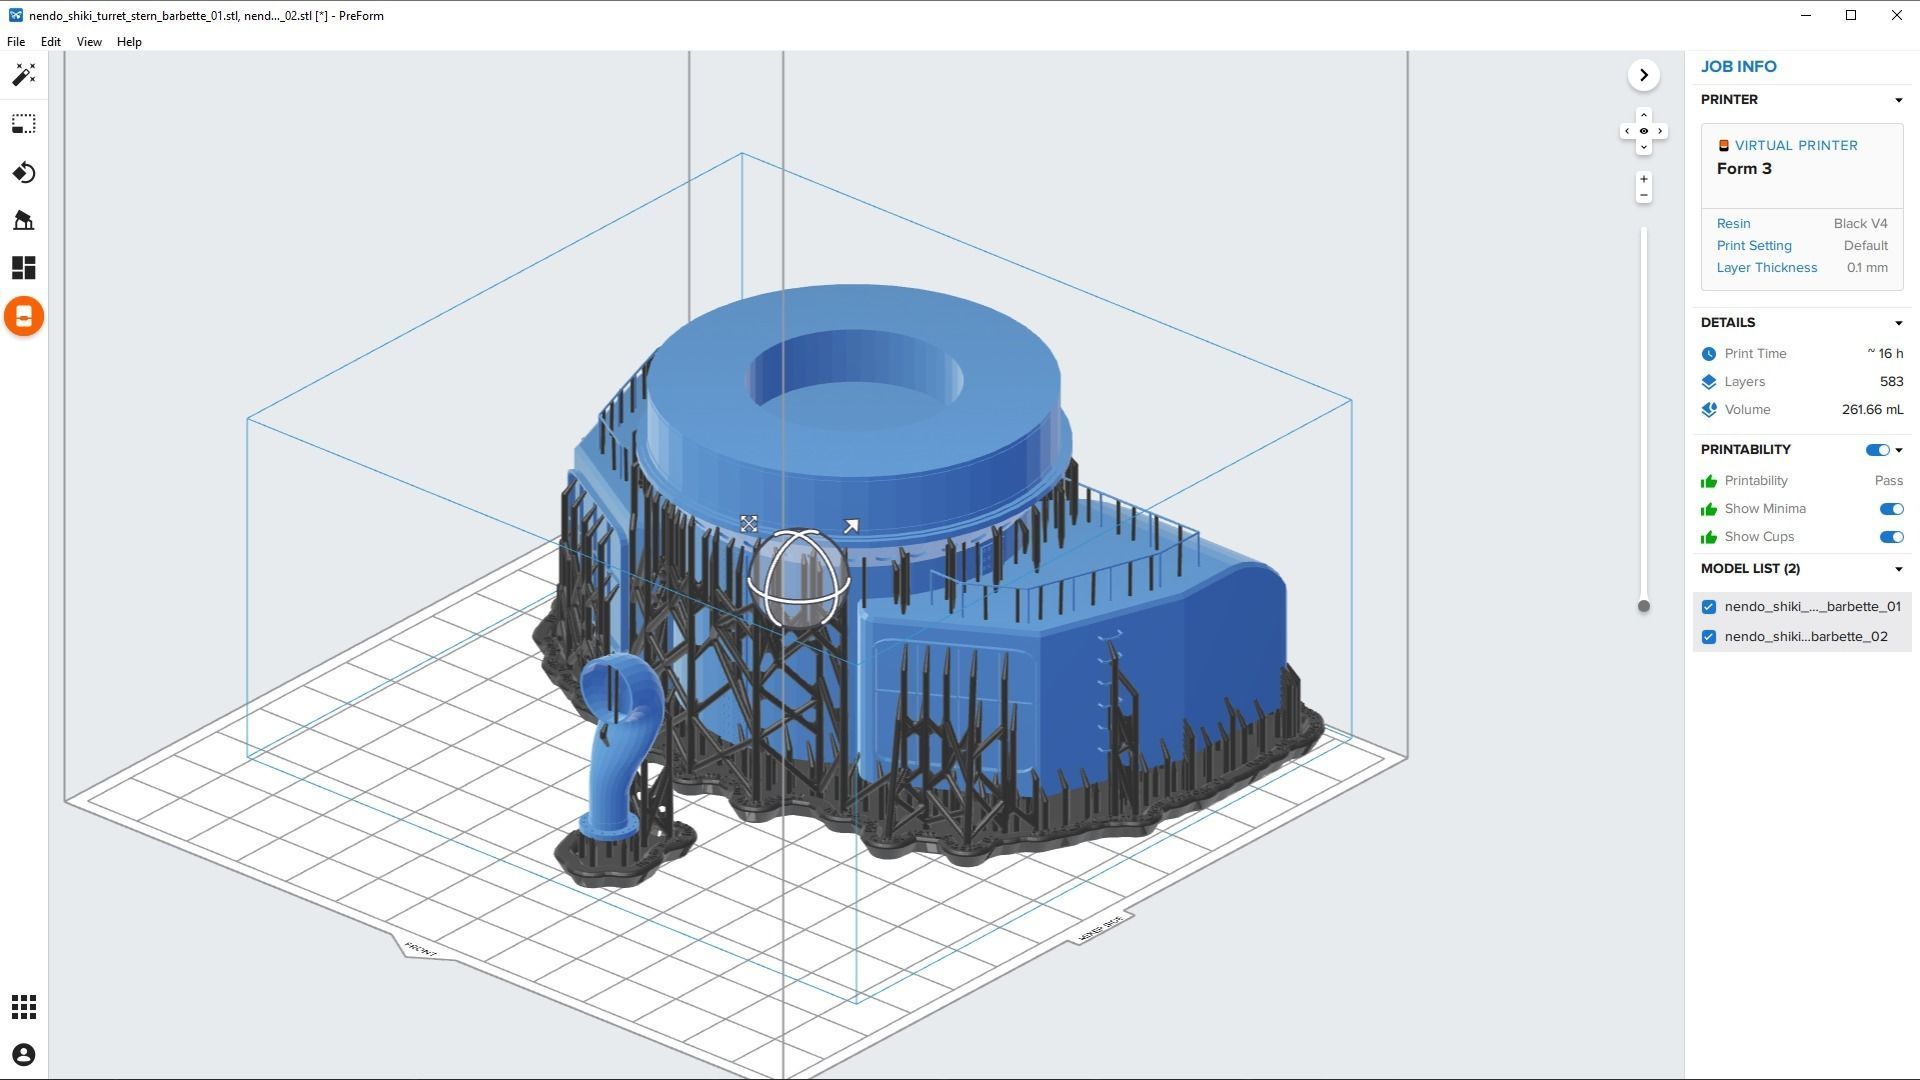The height and width of the screenshot is (1080, 1920).
Task: Open the apps grid icon
Action: (x=24, y=1006)
